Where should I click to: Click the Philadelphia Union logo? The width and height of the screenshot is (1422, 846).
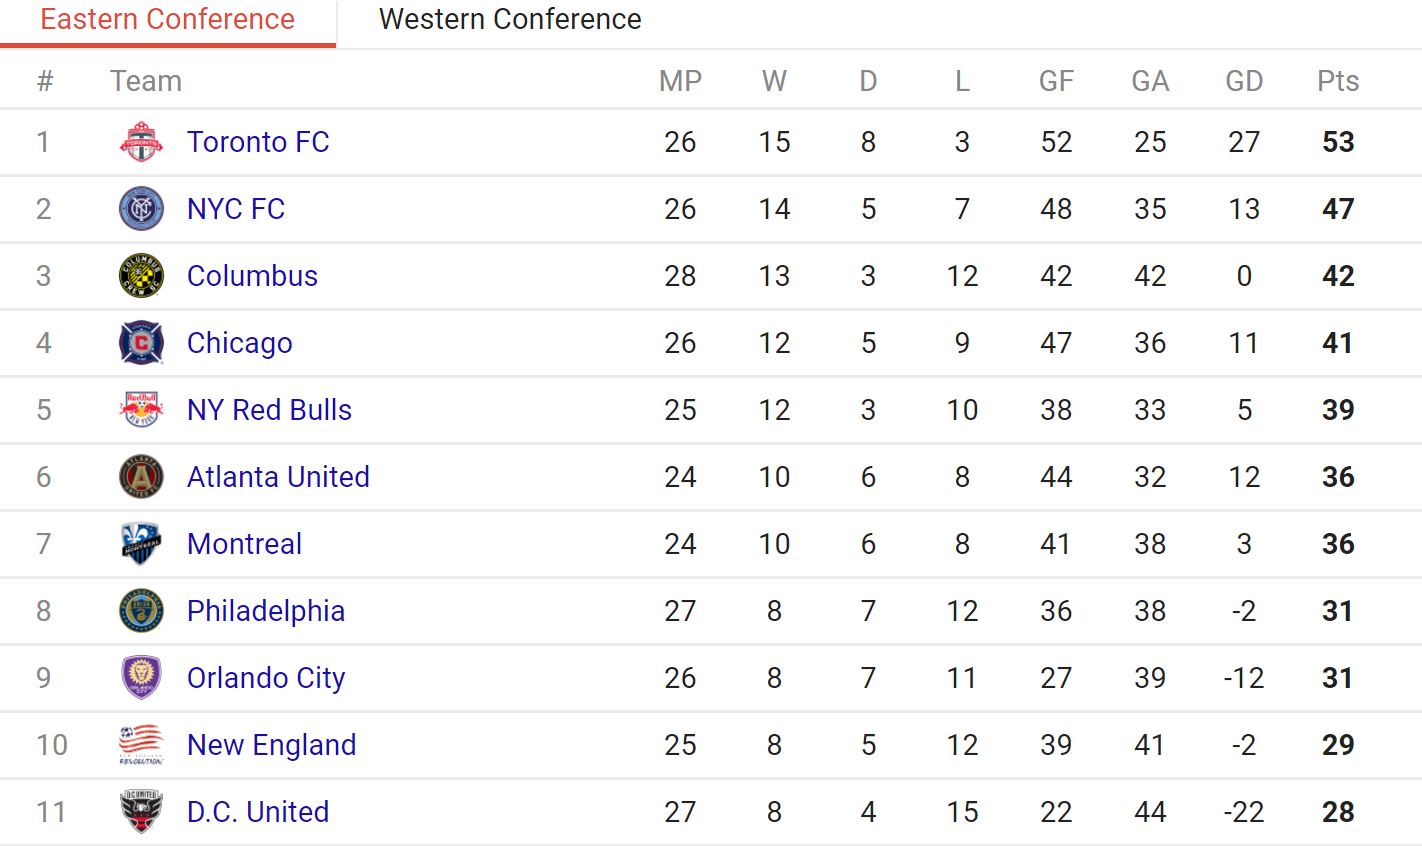pos(141,611)
